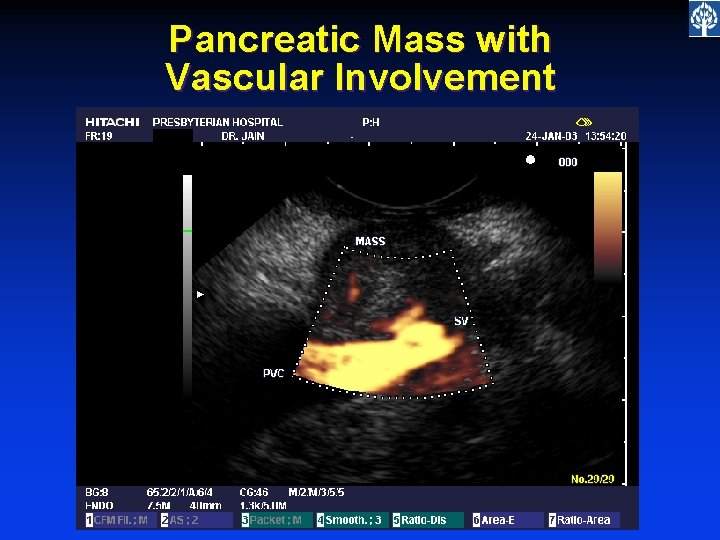Select the 2 AS function key
Screen dimensions: 720x540
[197, 520]
